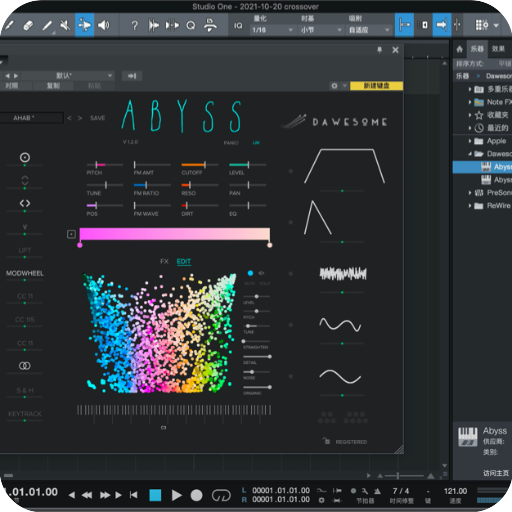Image resolution: width=512 pixels, height=512 pixels.
Task: Select the Listen speaker tool
Action: coord(104,25)
